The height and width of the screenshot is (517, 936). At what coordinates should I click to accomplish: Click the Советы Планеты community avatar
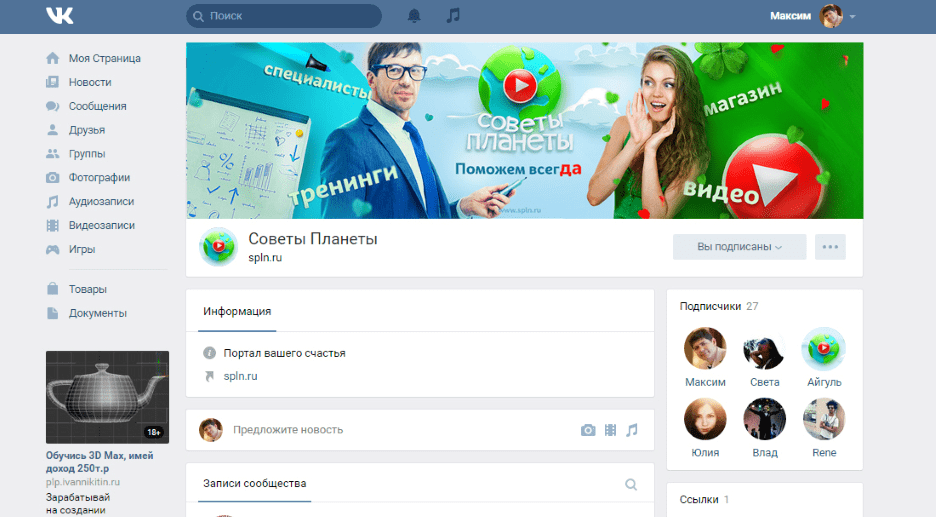coord(218,247)
